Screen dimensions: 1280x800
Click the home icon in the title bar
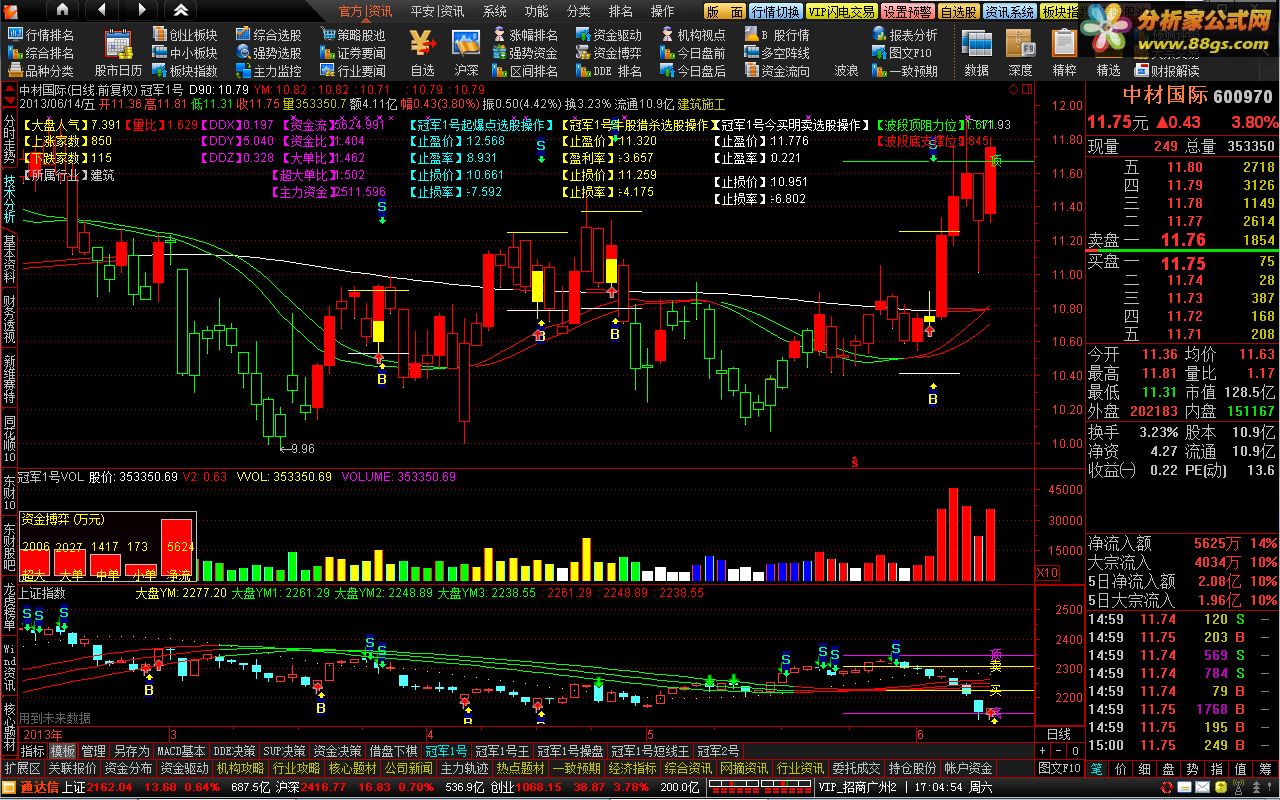click(62, 10)
